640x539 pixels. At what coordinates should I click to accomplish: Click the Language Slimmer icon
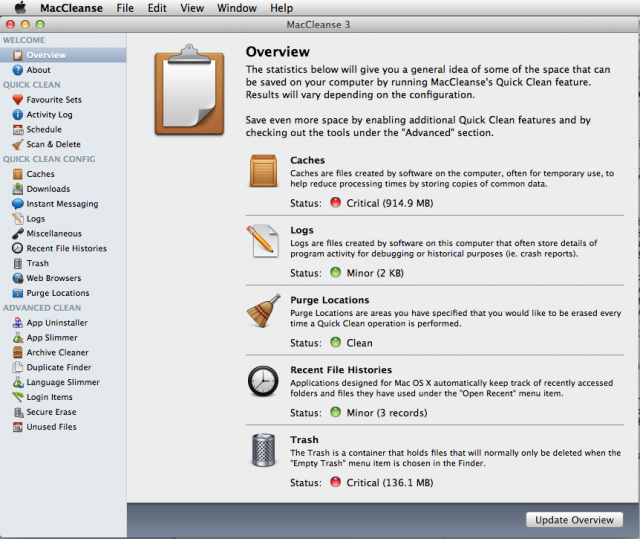click(18, 382)
